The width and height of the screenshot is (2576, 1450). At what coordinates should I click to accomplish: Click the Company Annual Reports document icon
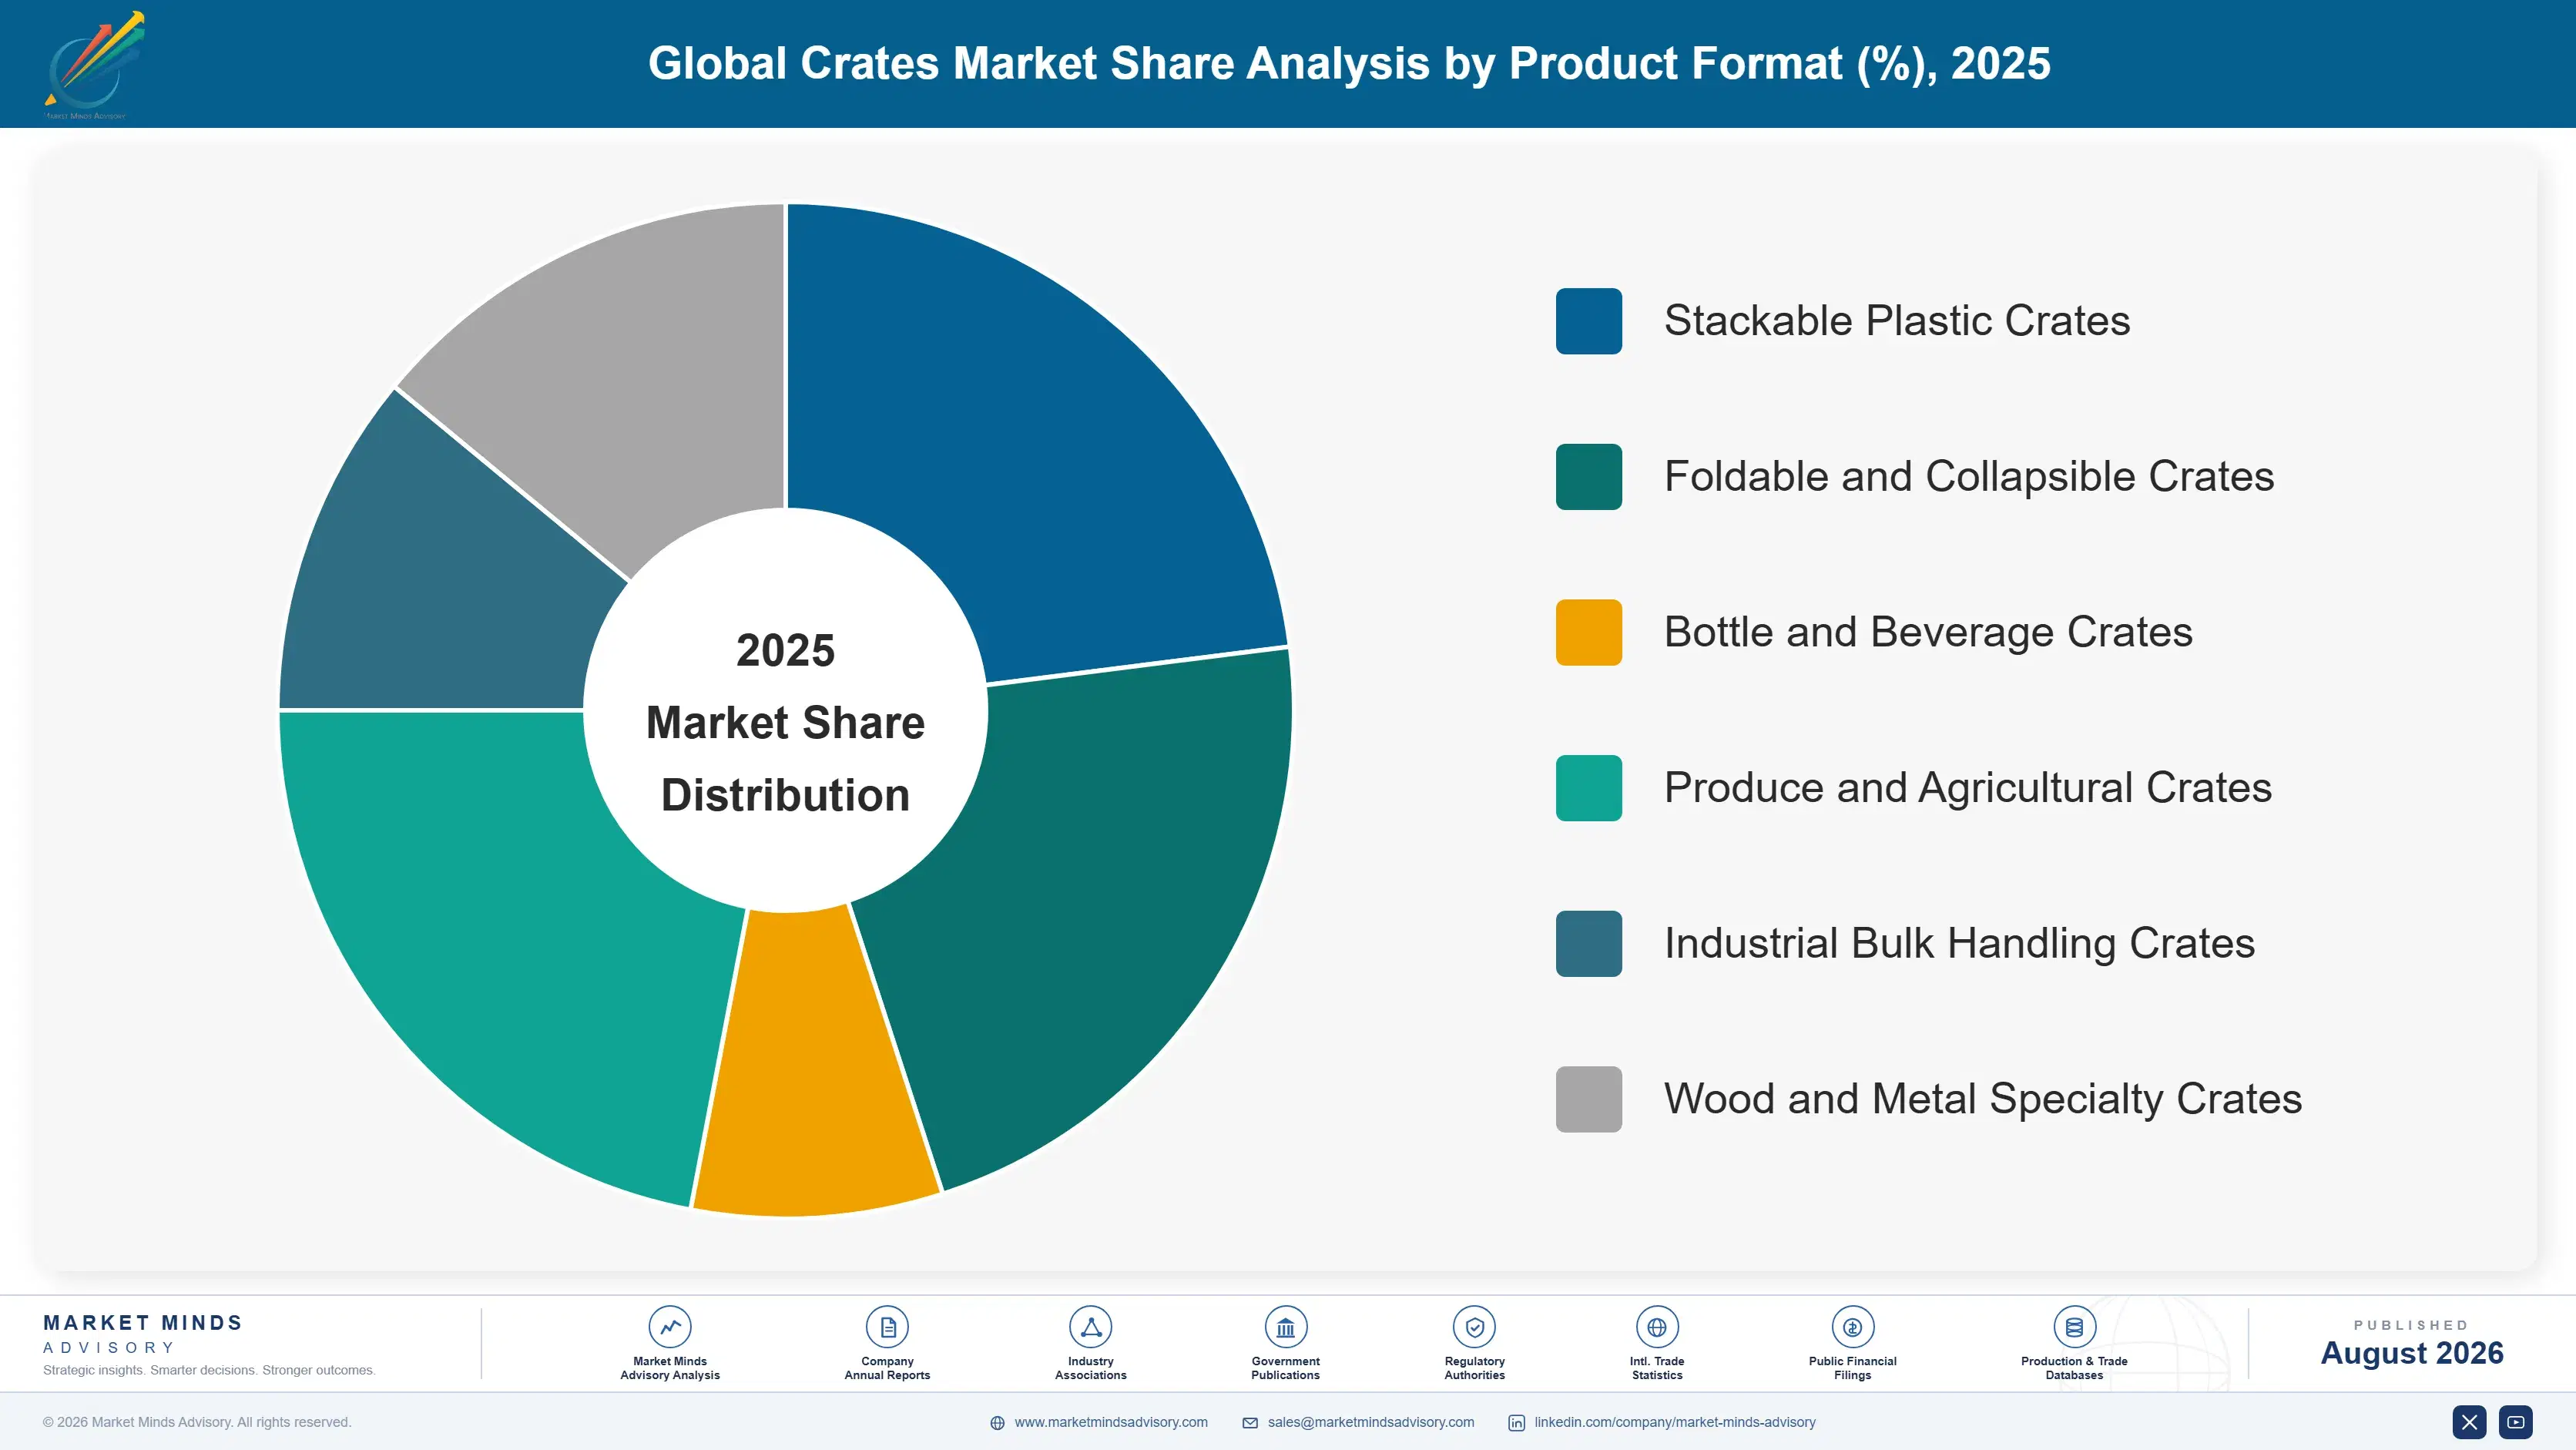coord(887,1327)
